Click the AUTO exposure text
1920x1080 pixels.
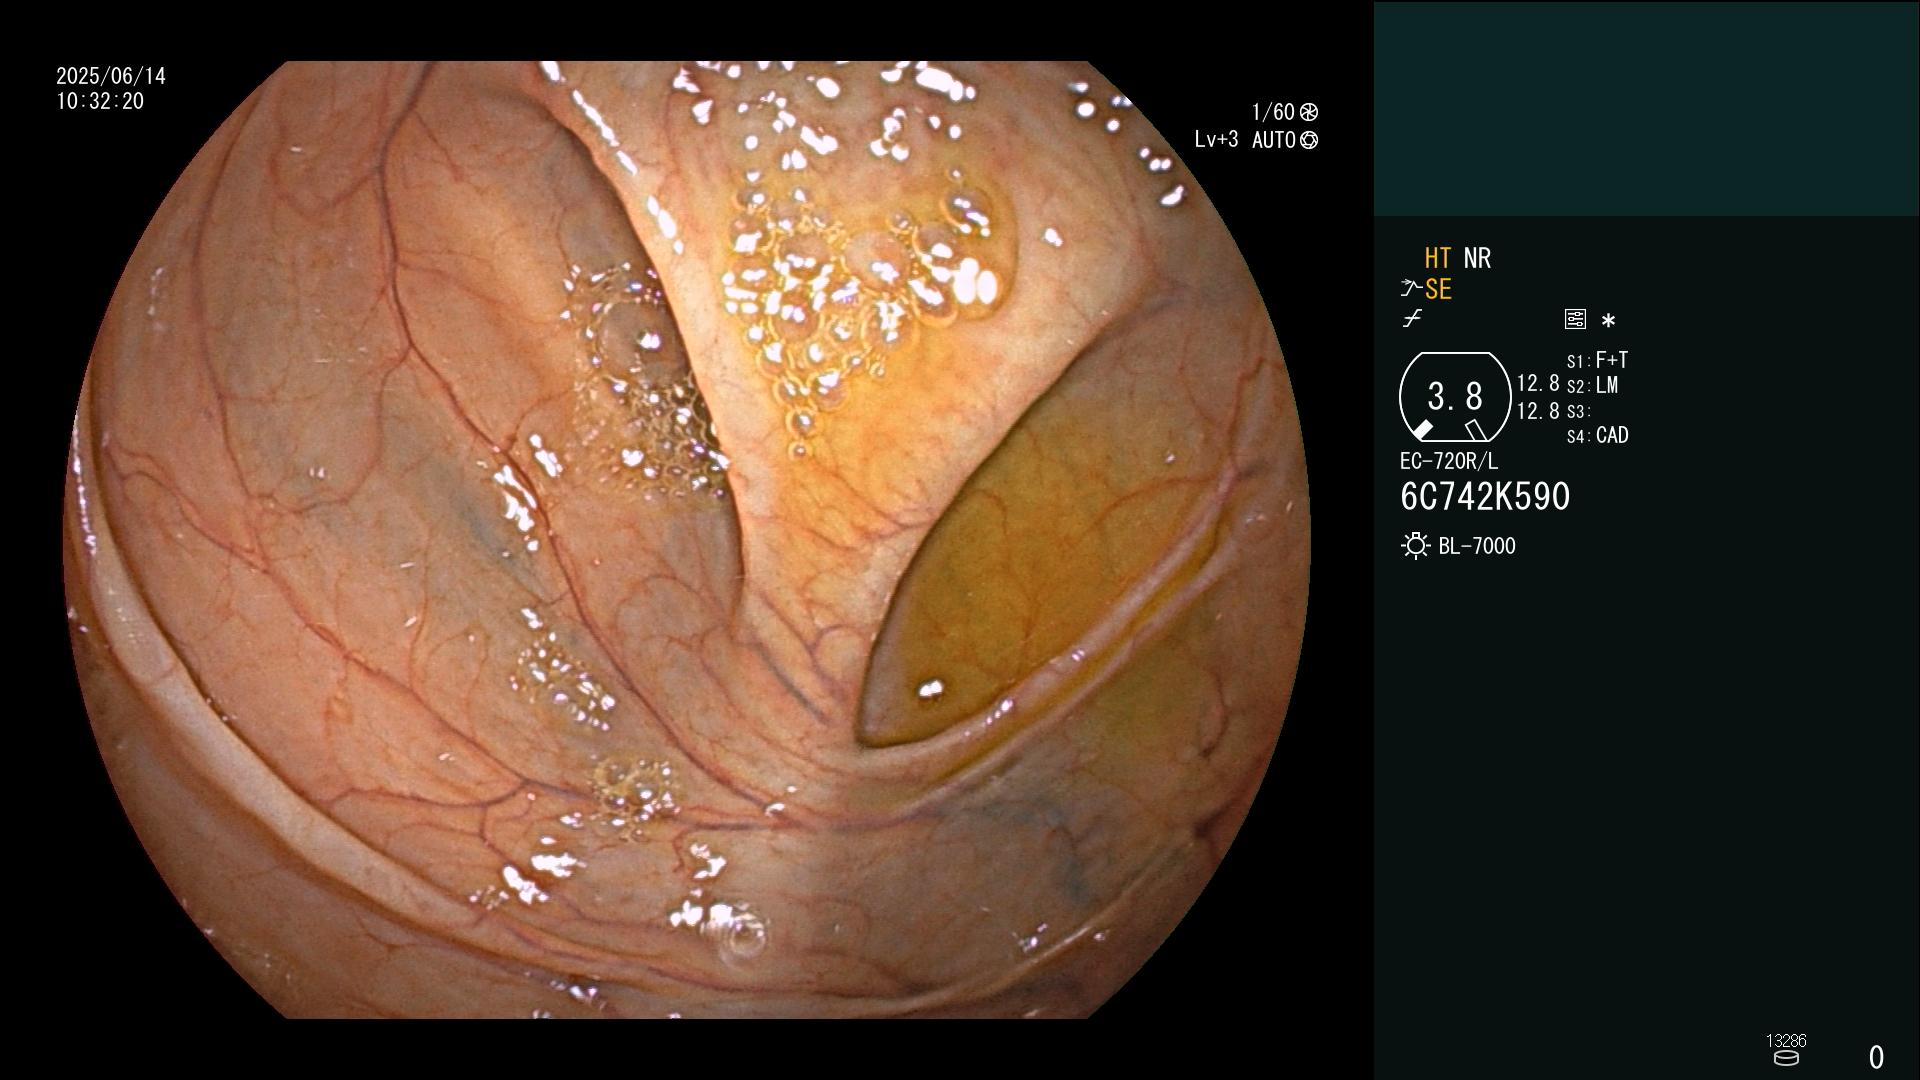1274,140
